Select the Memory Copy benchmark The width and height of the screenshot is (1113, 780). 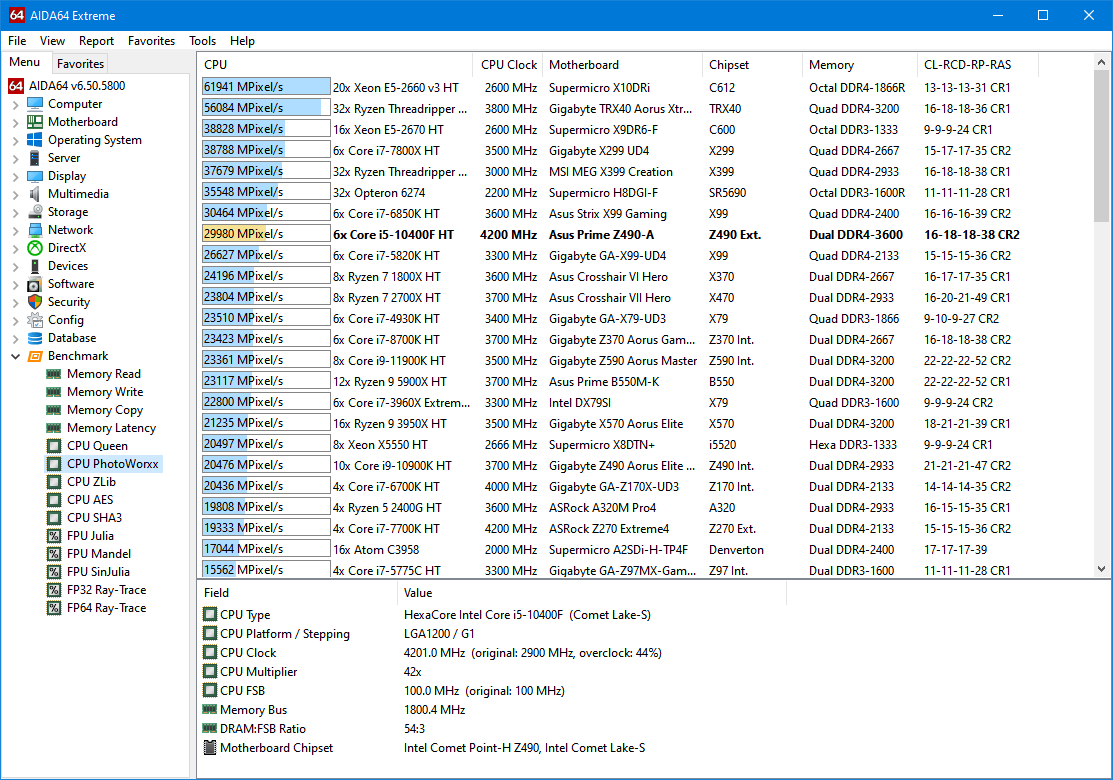(104, 410)
